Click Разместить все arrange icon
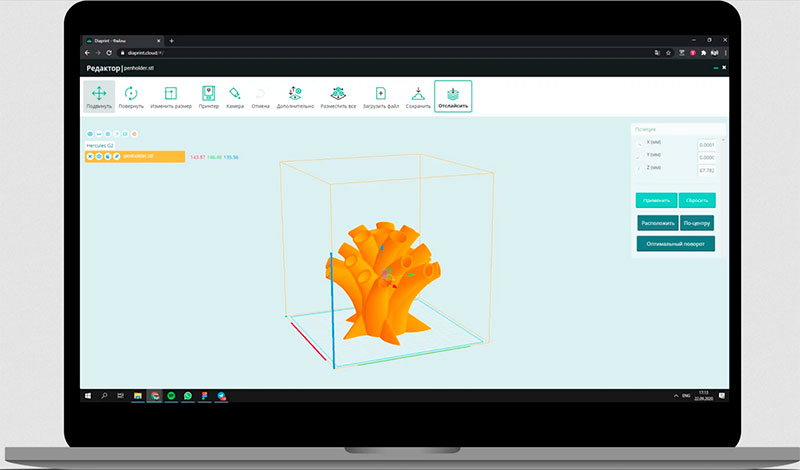Screen dimensions: 800x470 tap(338, 96)
